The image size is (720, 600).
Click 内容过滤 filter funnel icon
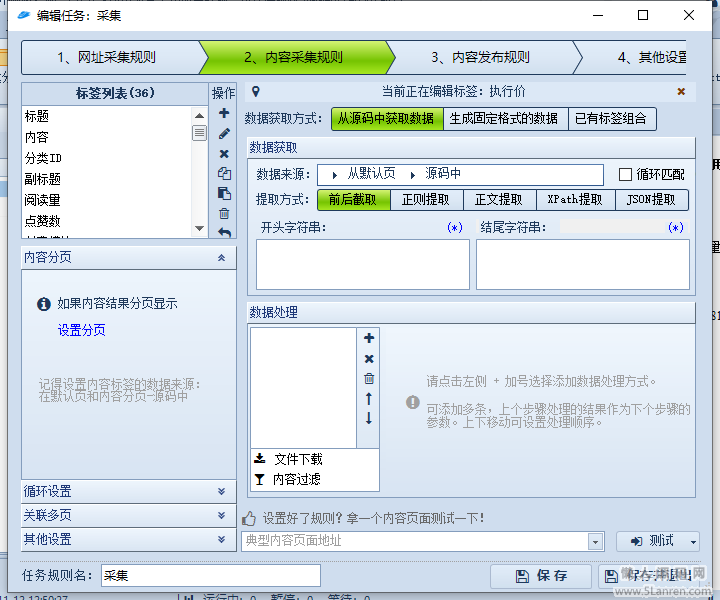(x=259, y=479)
